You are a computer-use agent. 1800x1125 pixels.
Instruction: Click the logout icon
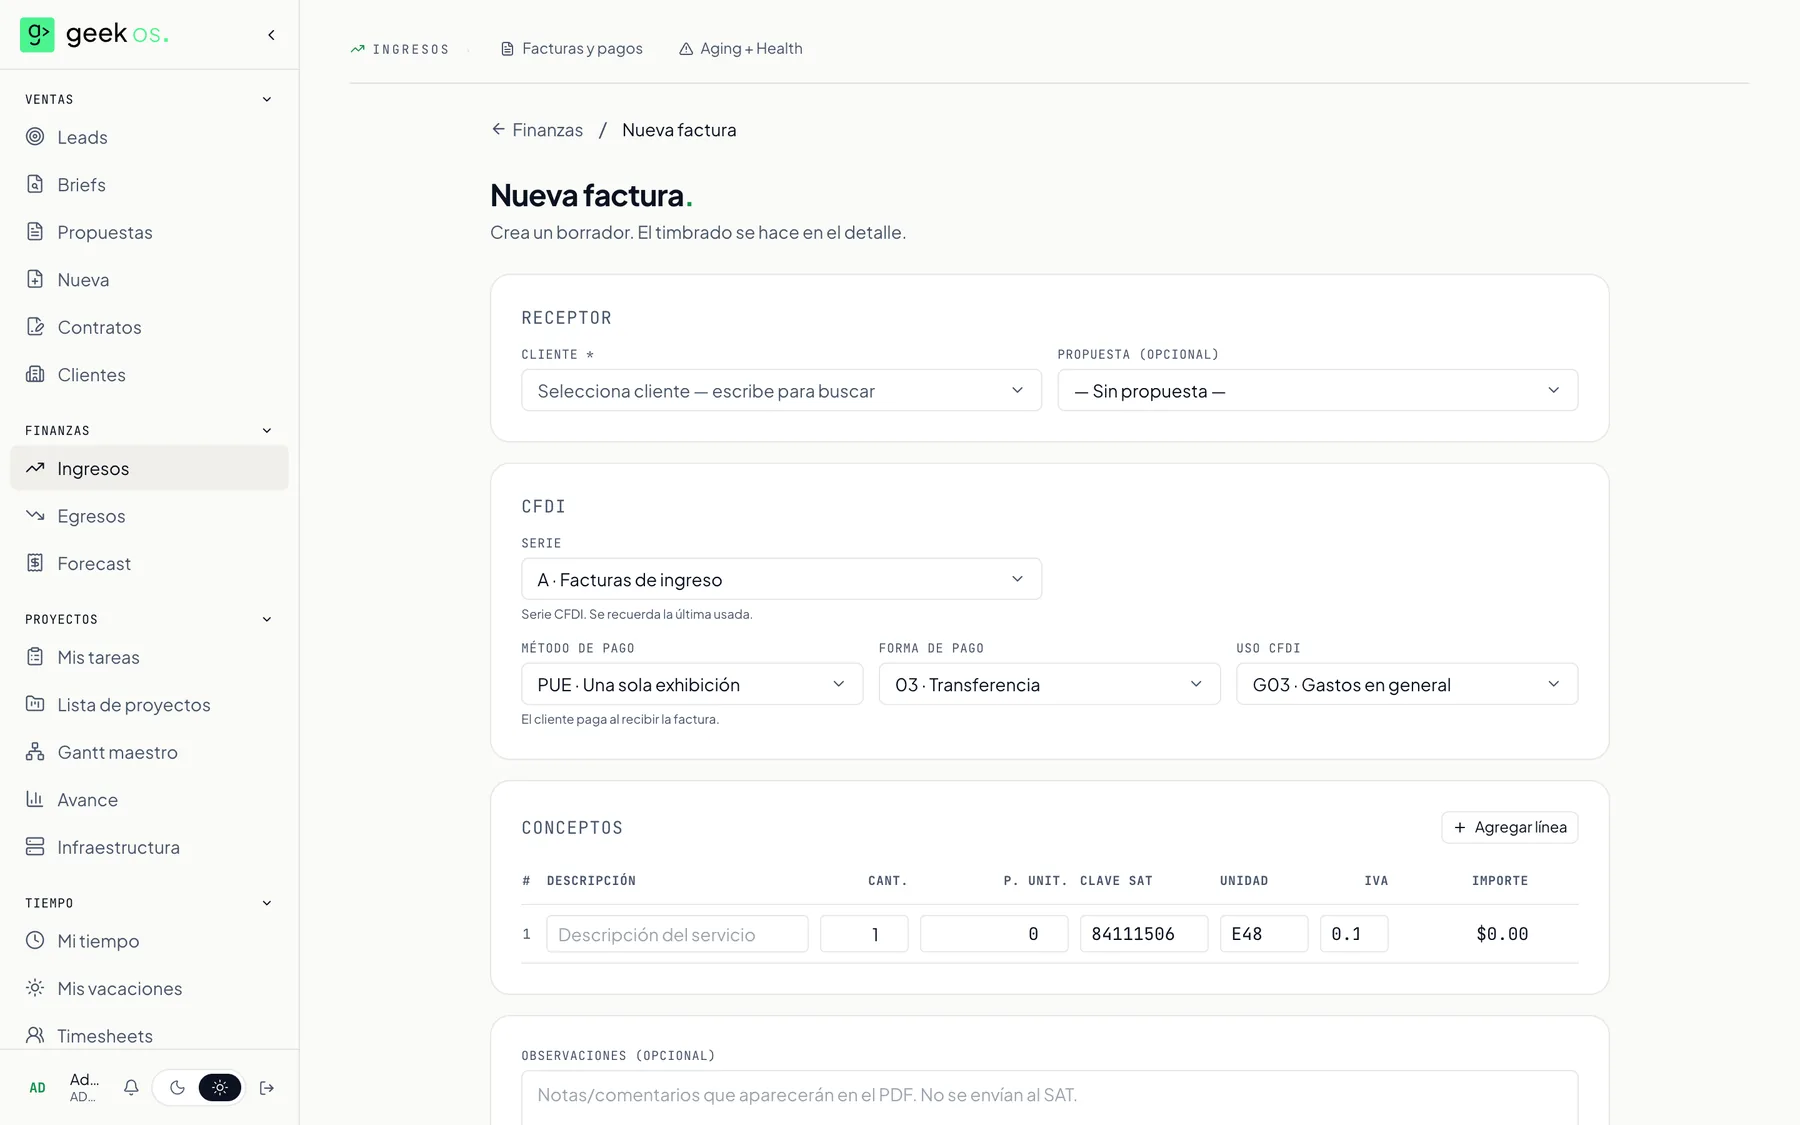point(267,1088)
